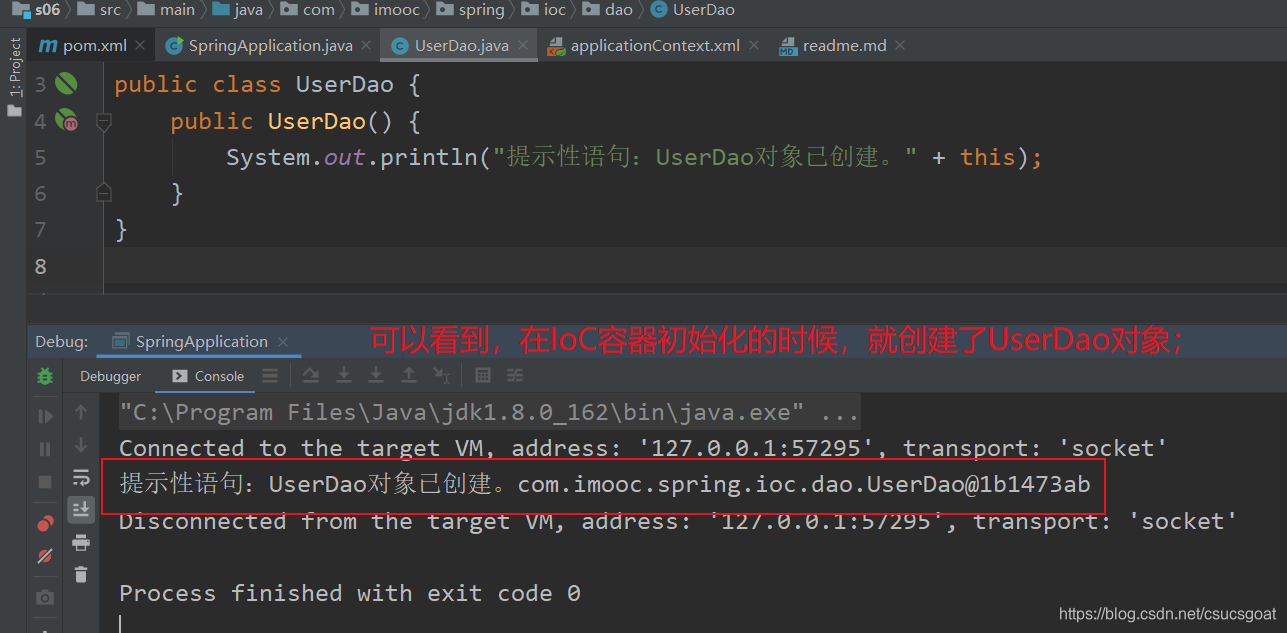This screenshot has width=1287, height=633.
Task: Click the UserDao@1b1473ab console output line
Action: (x=604, y=485)
